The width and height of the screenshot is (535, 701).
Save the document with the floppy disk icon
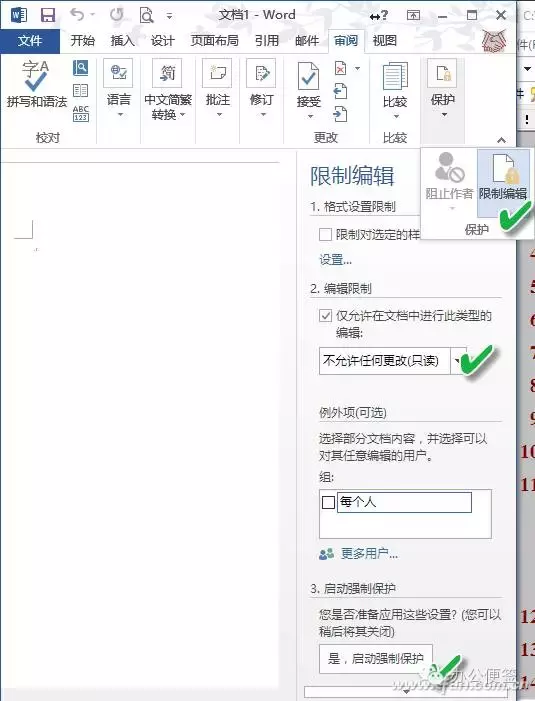point(48,15)
